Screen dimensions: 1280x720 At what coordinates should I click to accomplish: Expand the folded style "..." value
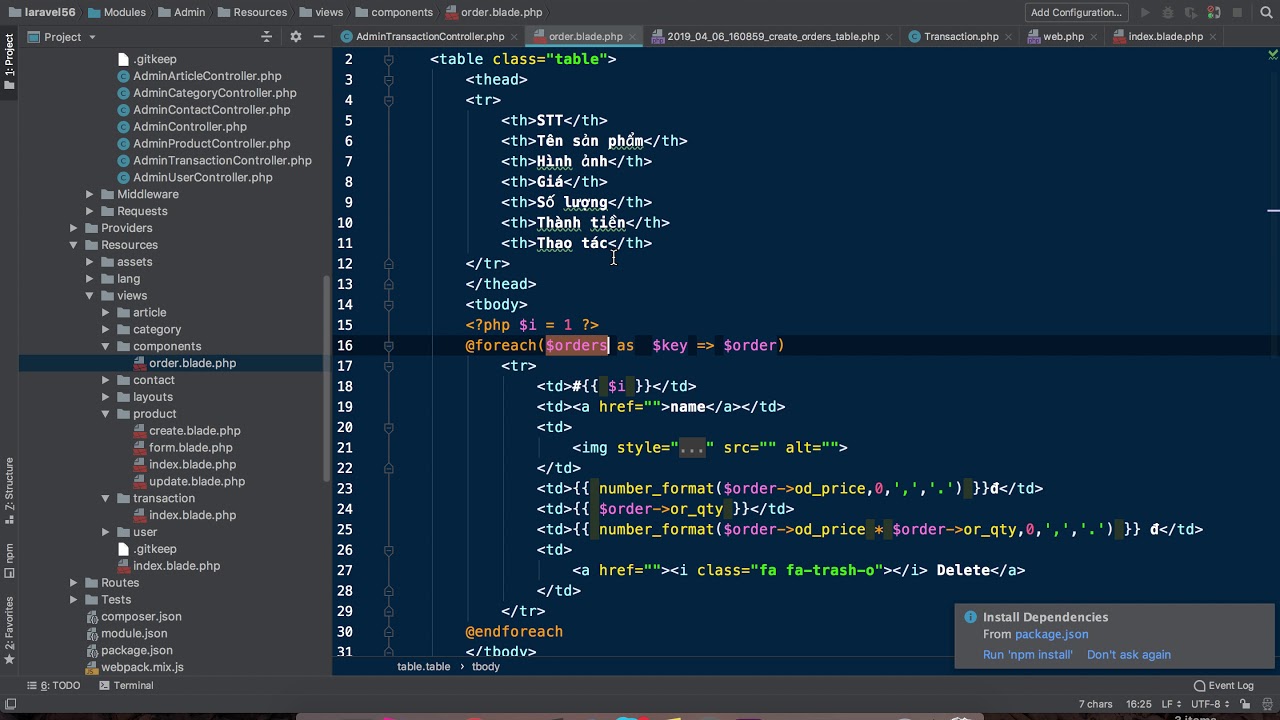point(692,448)
